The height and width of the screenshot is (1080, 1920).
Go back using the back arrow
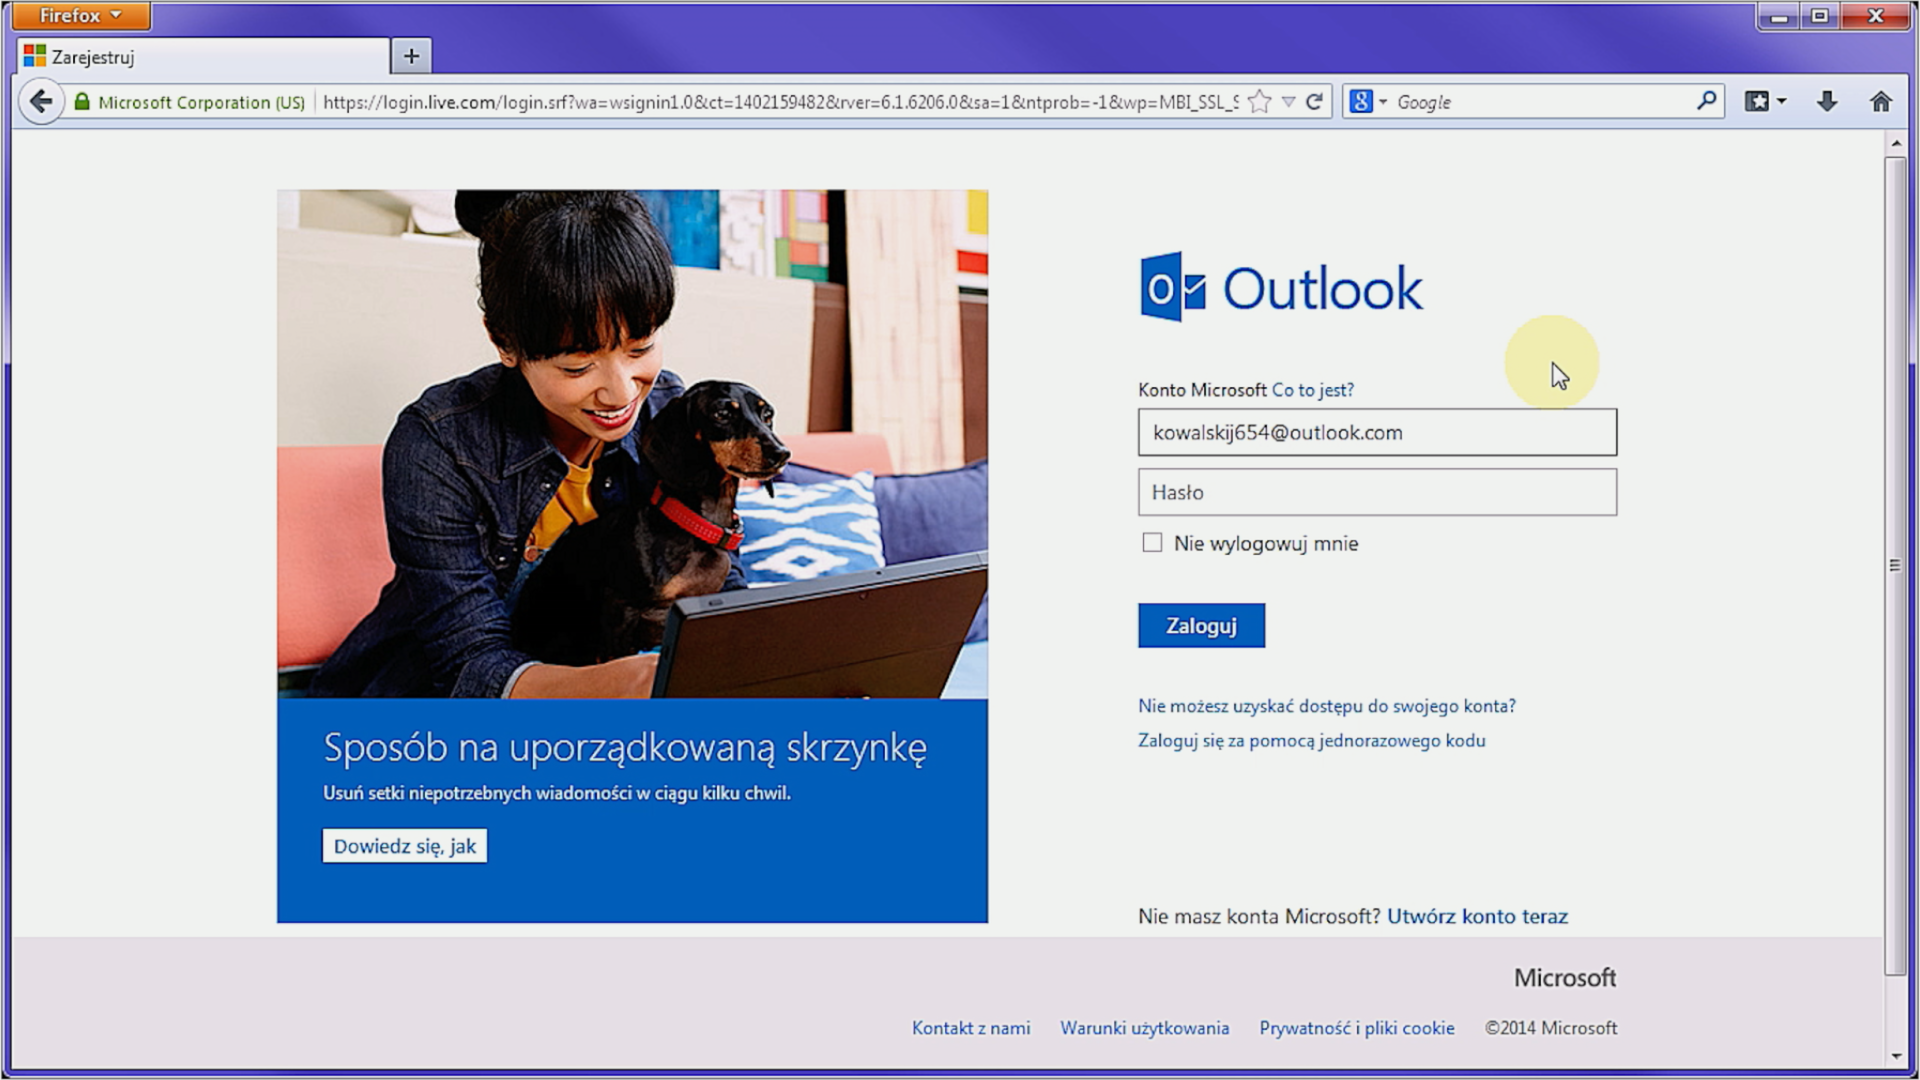pyautogui.click(x=41, y=101)
